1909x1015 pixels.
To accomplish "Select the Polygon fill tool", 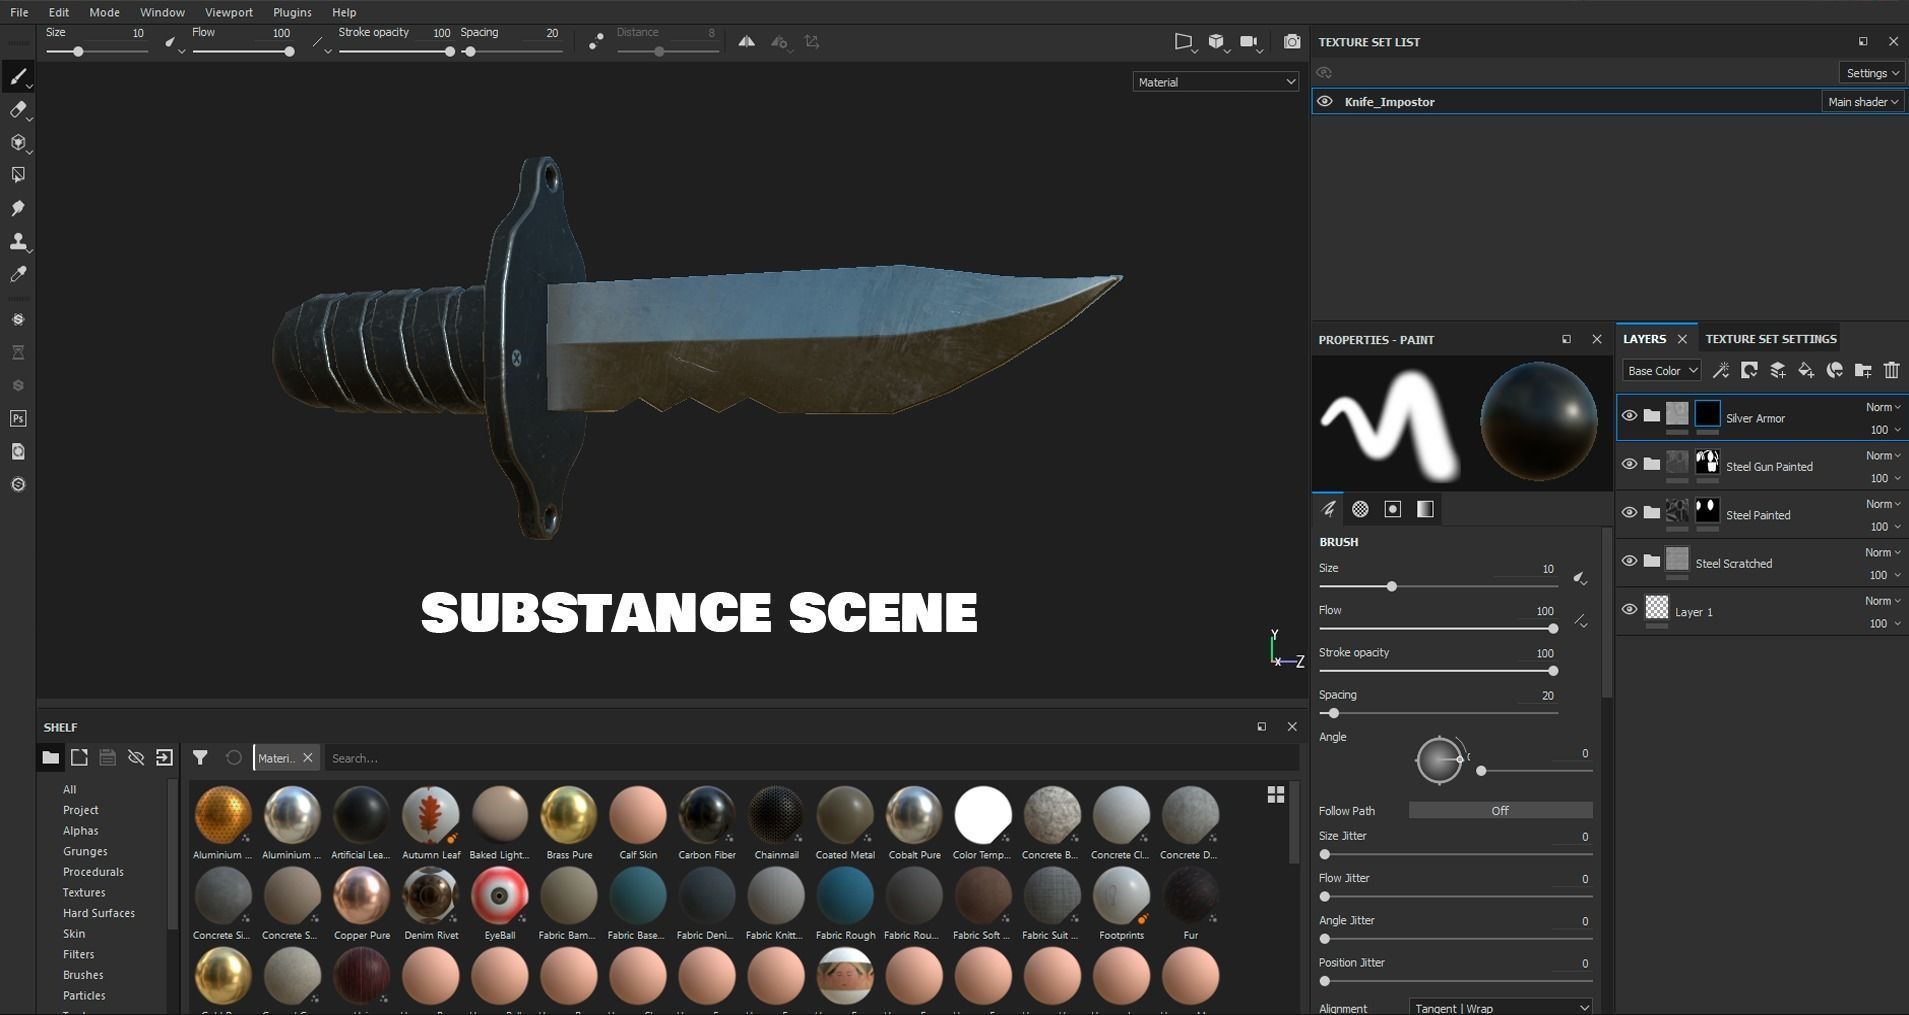I will (18, 175).
